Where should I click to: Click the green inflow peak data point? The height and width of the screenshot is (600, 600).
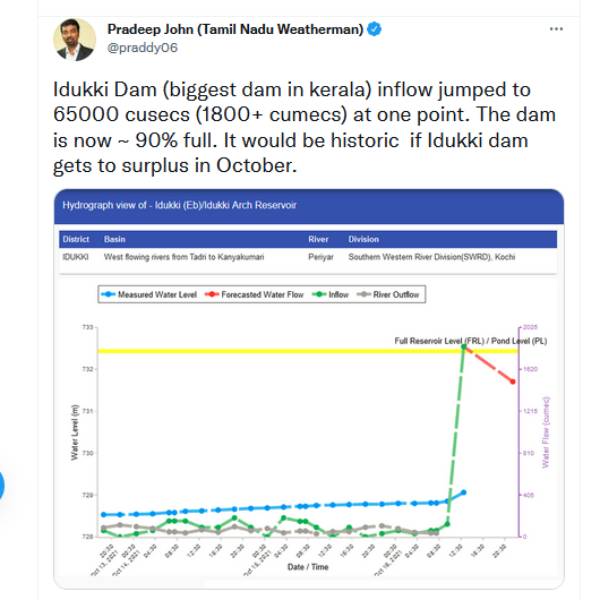click(464, 346)
